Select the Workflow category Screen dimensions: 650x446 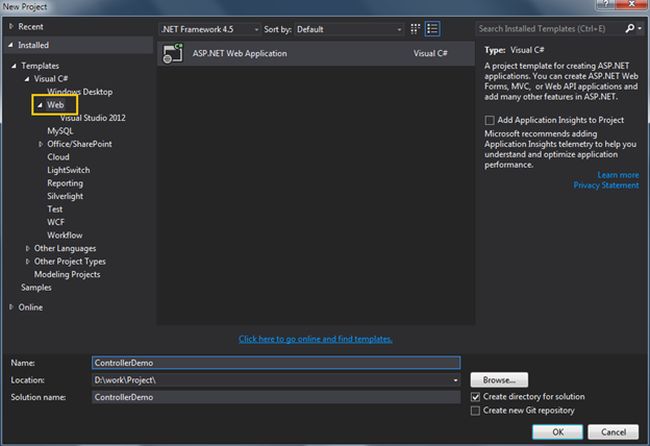coord(65,235)
